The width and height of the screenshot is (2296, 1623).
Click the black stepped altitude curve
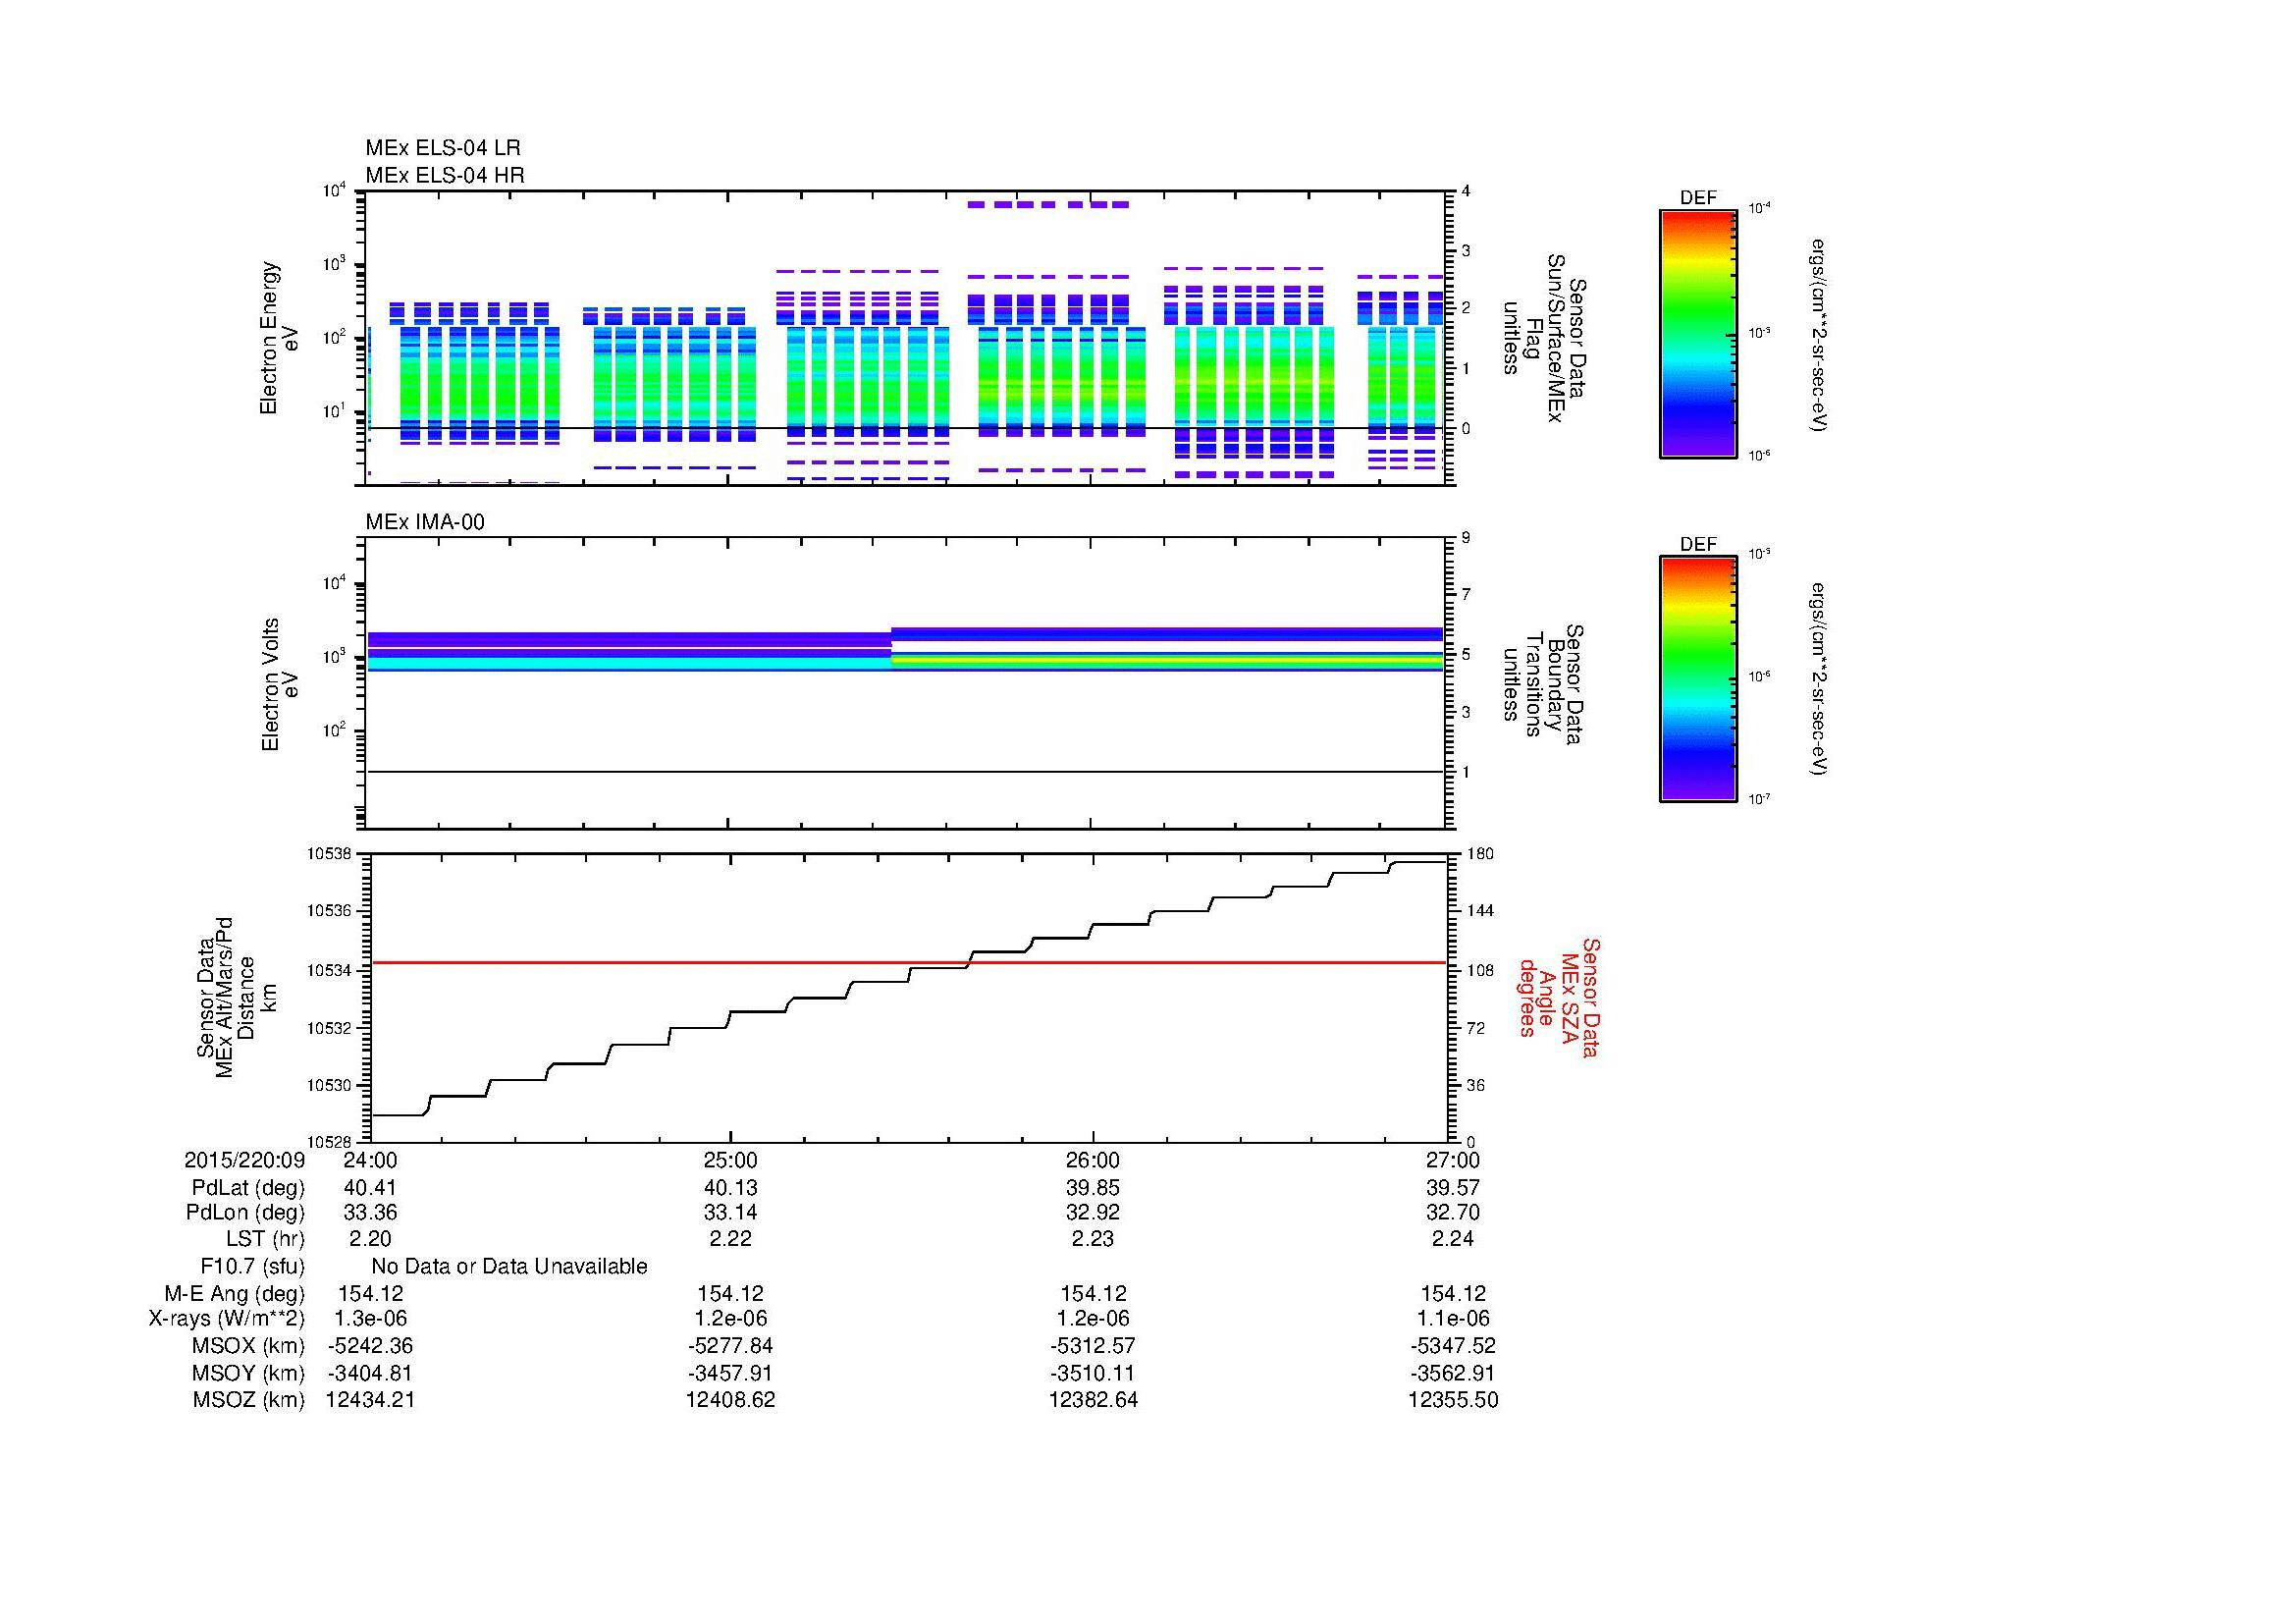(908, 988)
